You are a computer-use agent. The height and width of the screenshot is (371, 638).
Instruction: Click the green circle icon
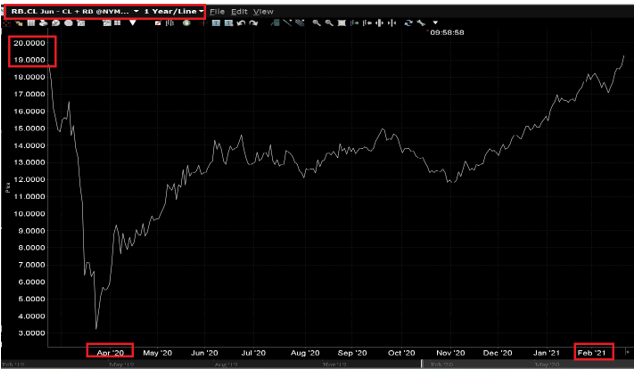pyautogui.click(x=186, y=23)
